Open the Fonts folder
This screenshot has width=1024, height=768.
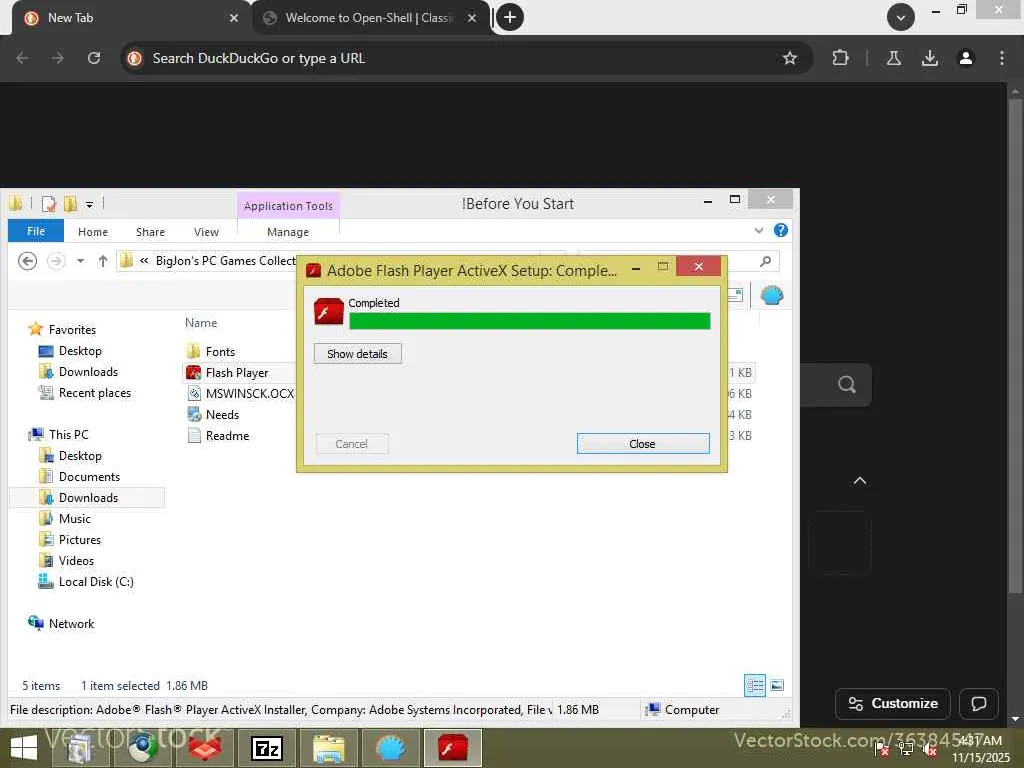pyautogui.click(x=220, y=351)
